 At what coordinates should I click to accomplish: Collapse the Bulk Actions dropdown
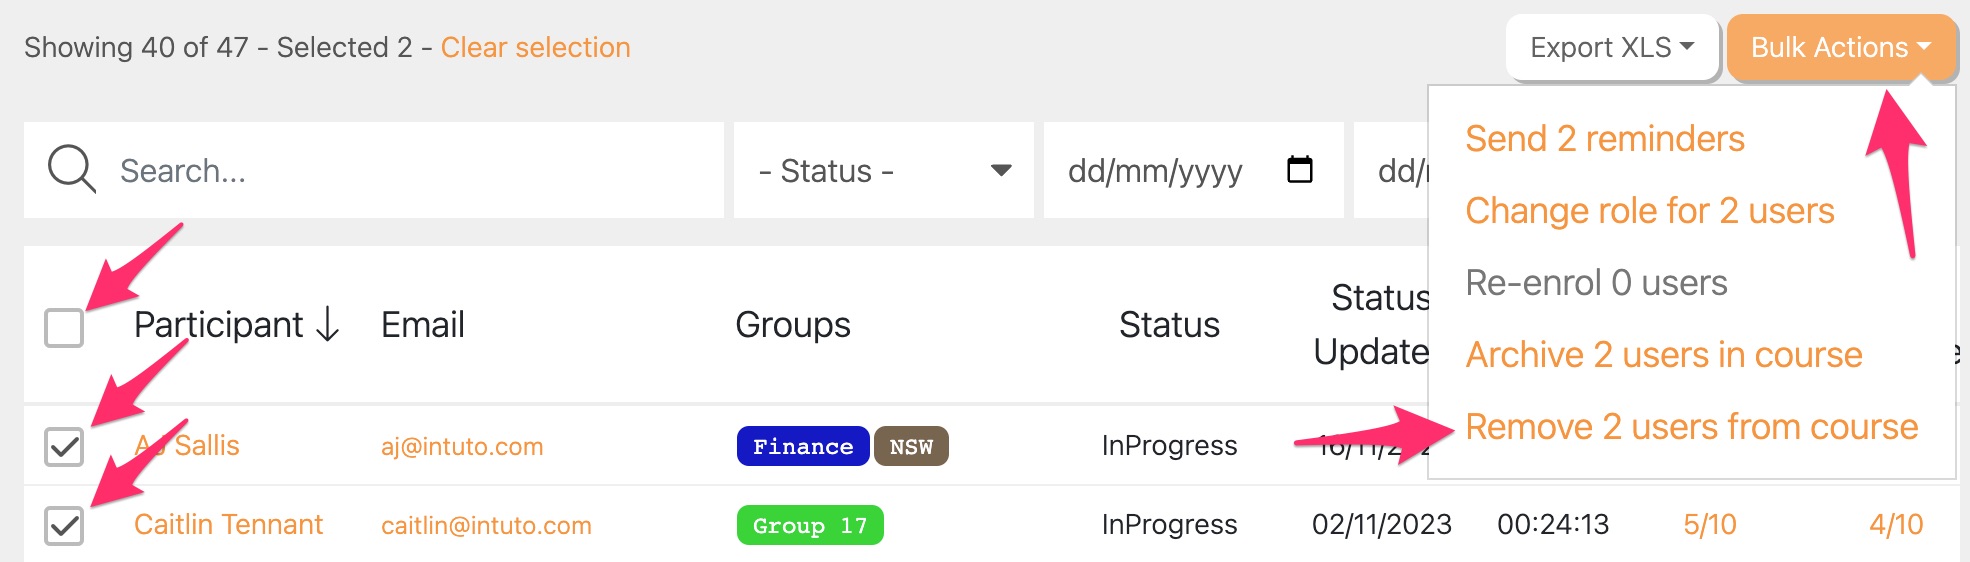coord(1840,48)
